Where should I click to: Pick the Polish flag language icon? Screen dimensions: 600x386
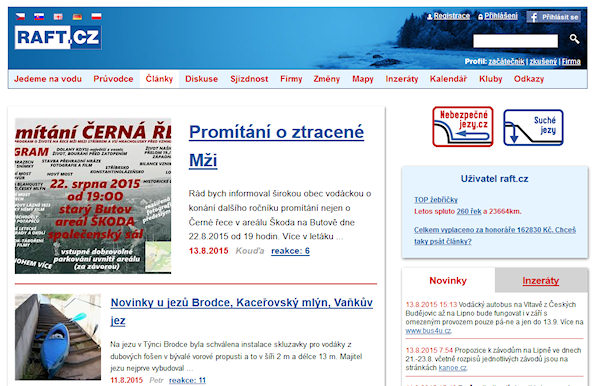(96, 16)
